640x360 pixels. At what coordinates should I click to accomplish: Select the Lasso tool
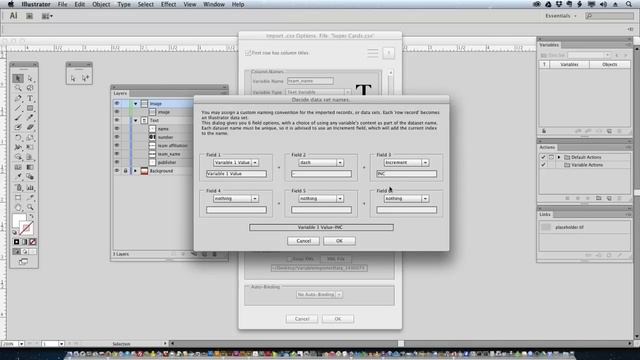coord(30,88)
